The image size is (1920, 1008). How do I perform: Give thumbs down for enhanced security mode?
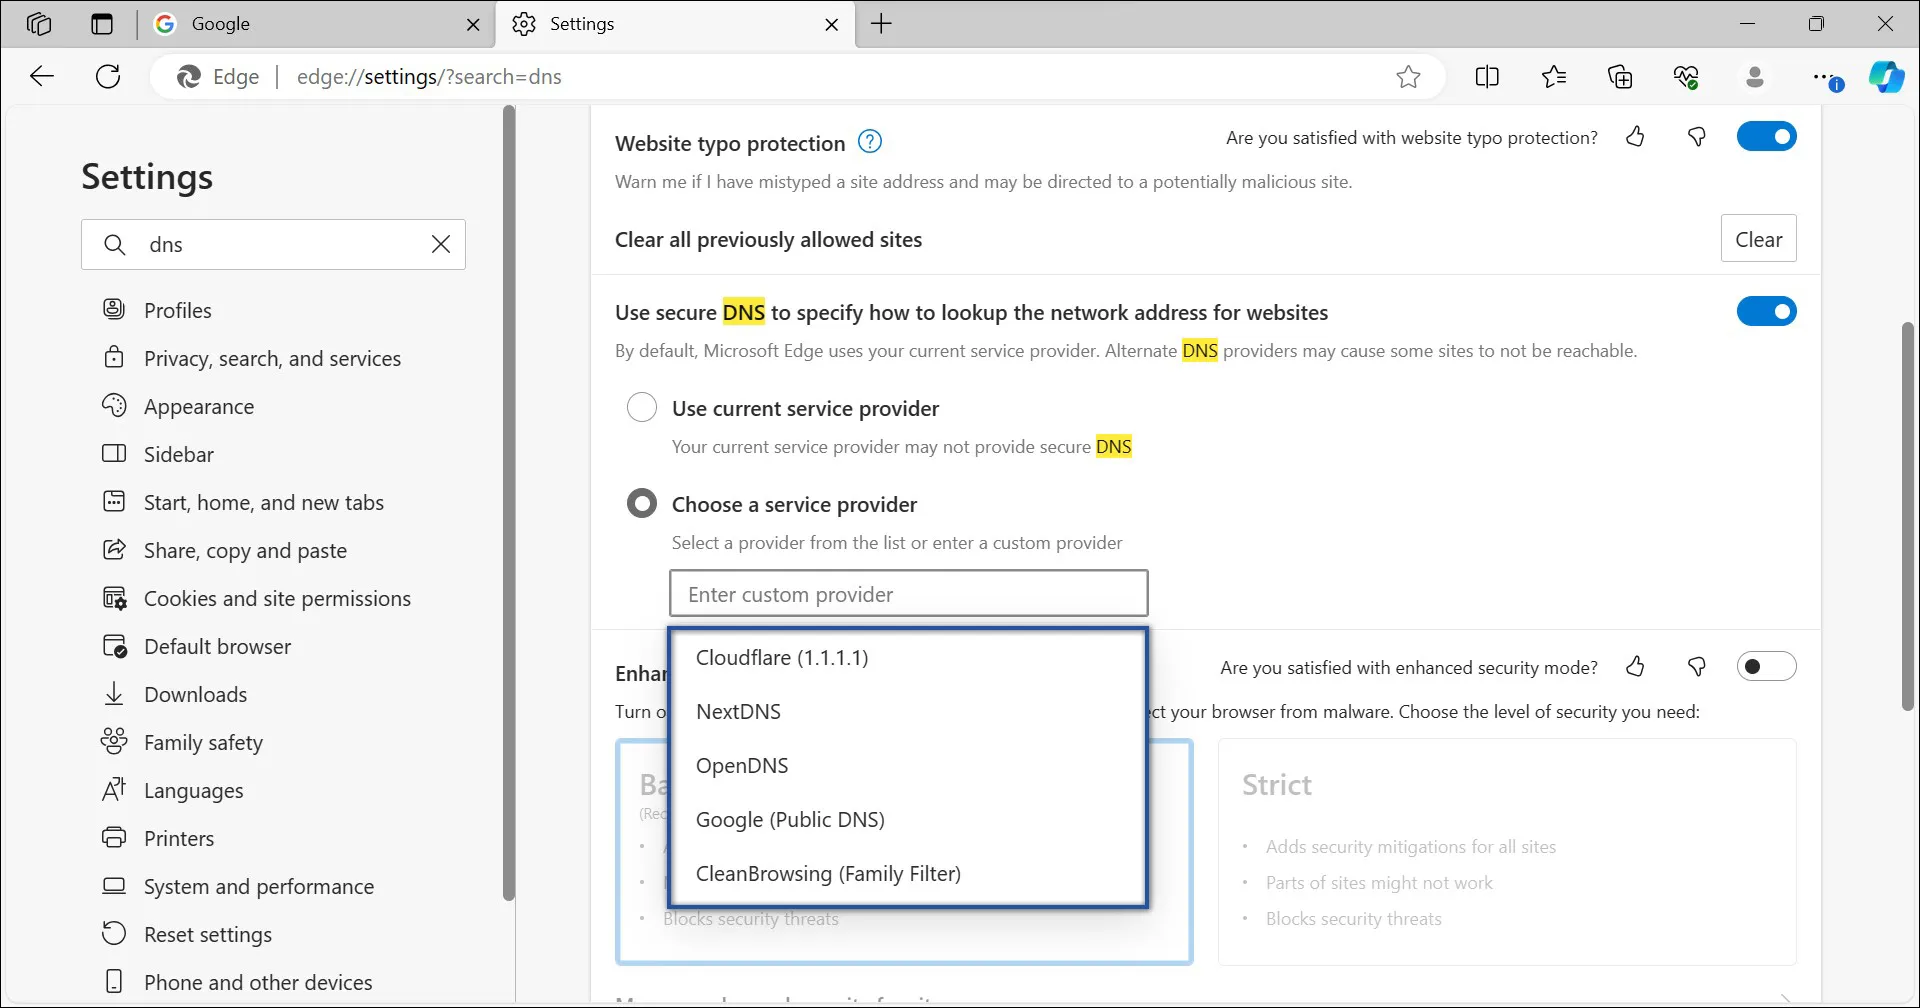(1697, 666)
